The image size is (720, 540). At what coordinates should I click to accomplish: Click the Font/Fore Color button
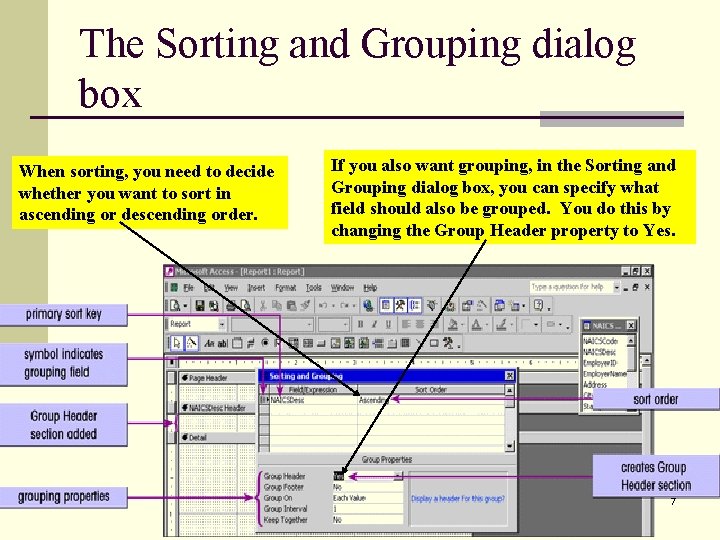click(476, 324)
